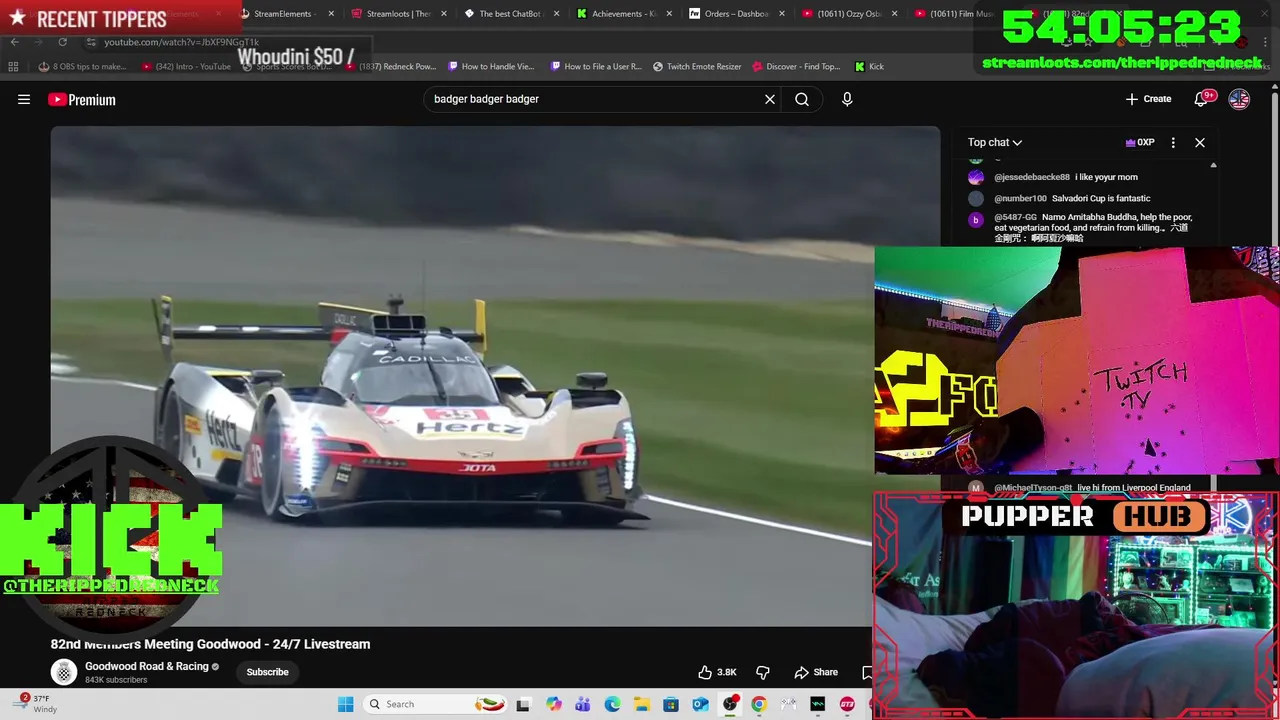This screenshot has height=720, width=1280.
Task: Open Outlook from the taskbar
Action: coord(700,704)
